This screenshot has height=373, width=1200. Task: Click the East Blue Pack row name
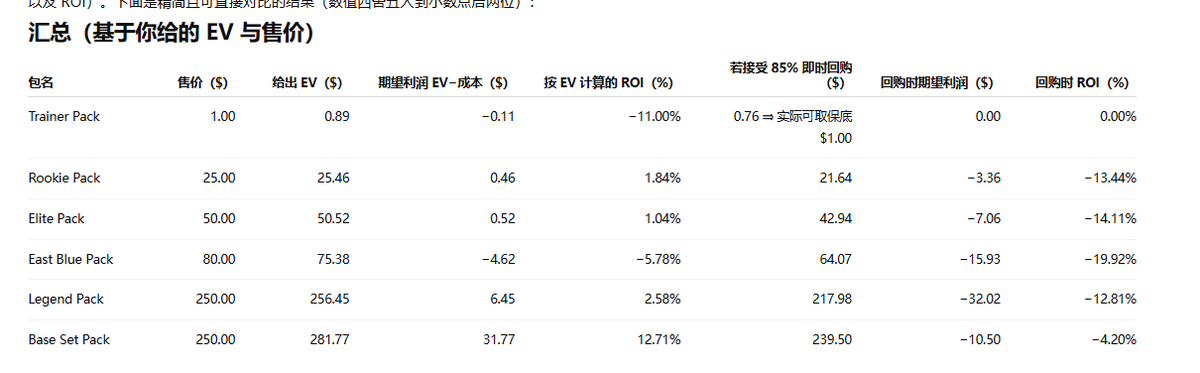71,259
